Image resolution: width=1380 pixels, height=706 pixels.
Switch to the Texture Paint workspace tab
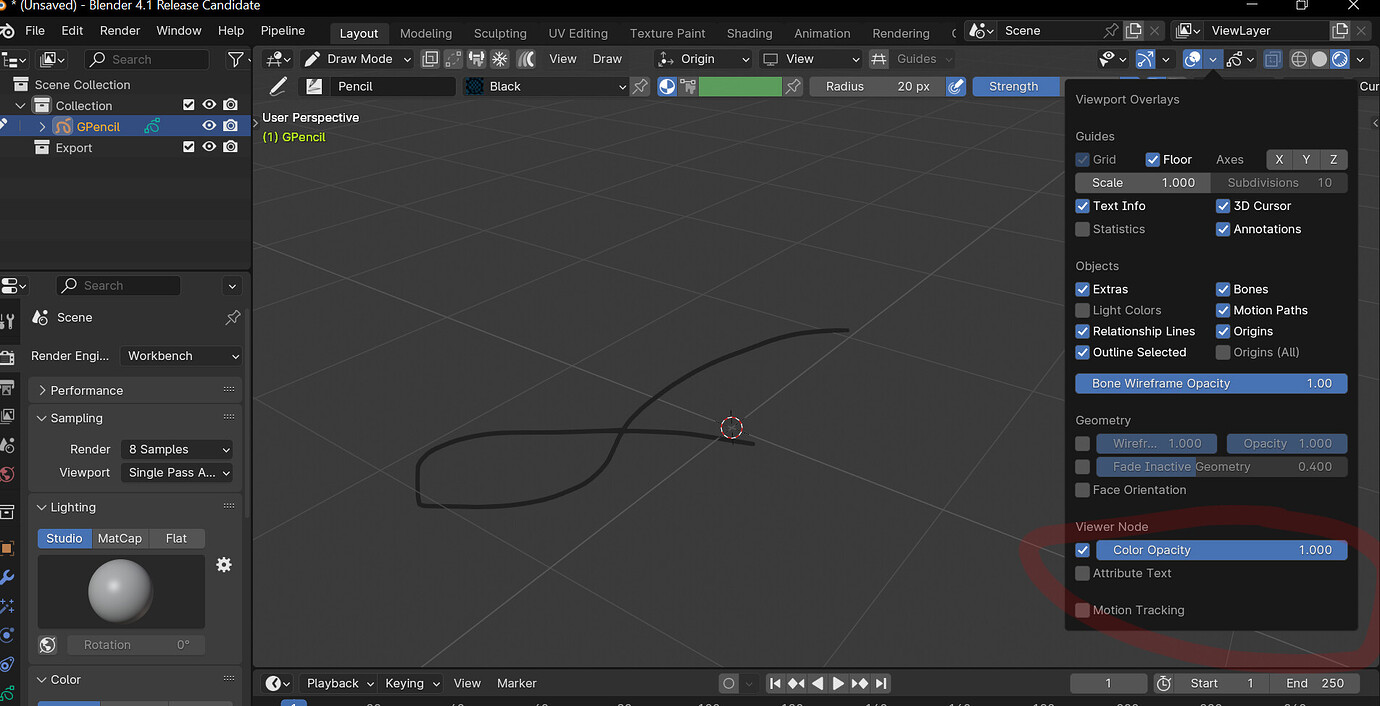[668, 33]
